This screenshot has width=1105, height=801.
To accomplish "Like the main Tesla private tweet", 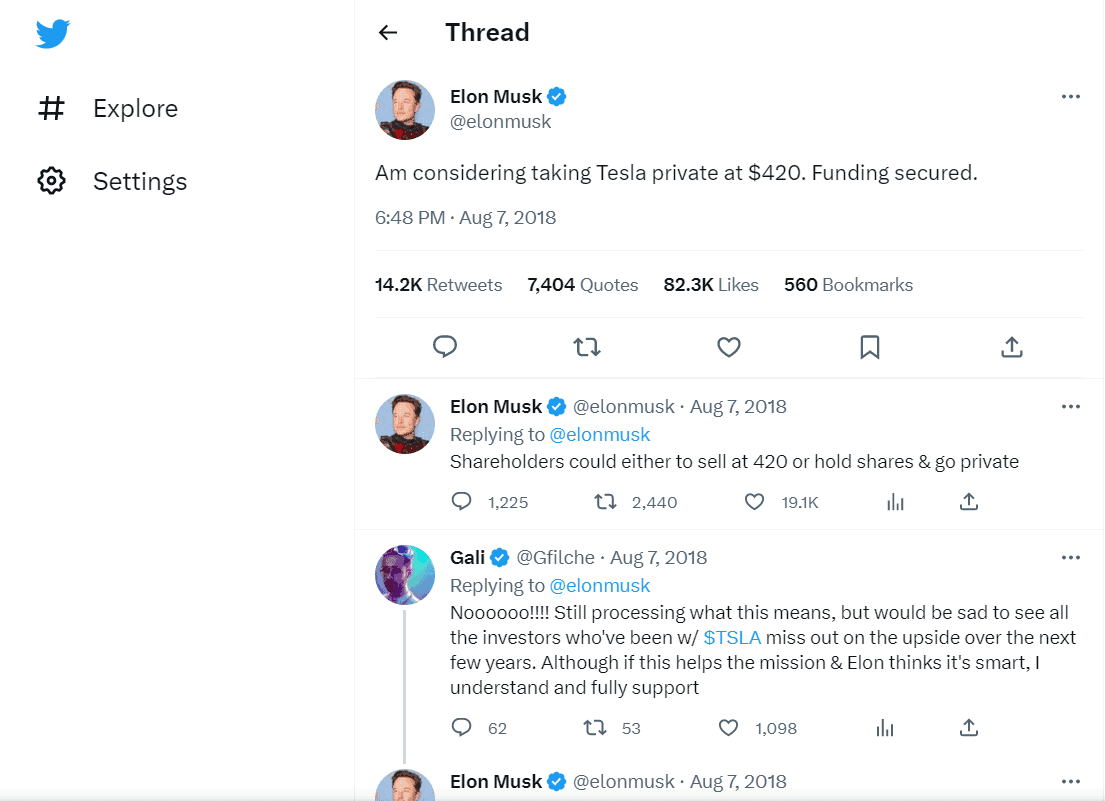I will coord(729,347).
